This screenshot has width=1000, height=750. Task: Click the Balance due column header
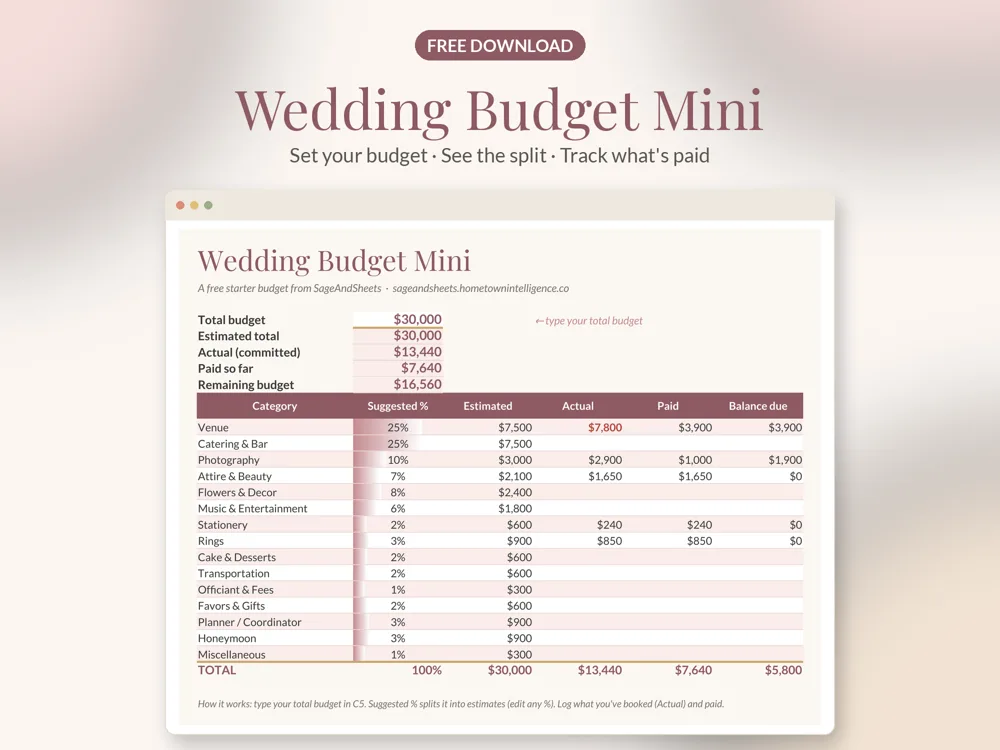click(x=758, y=406)
